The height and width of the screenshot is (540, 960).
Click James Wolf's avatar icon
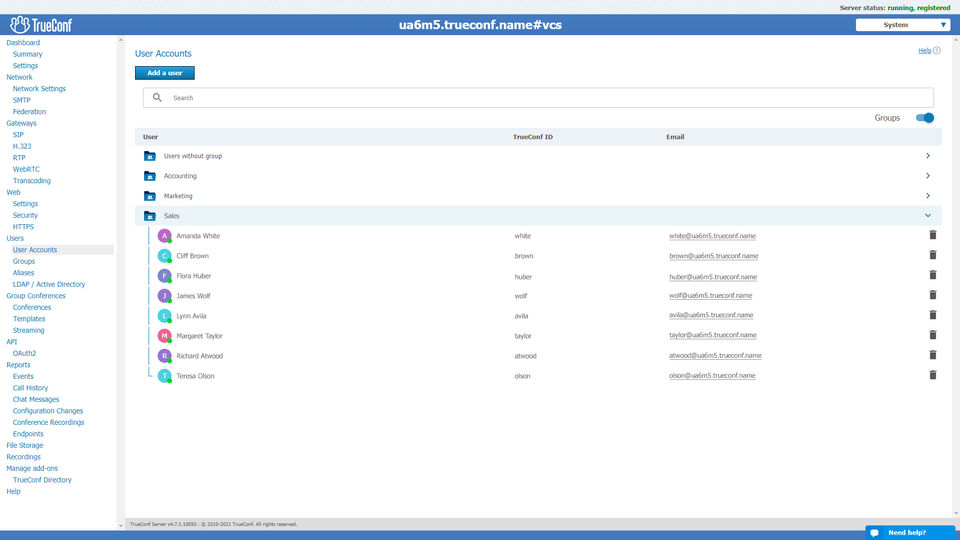click(x=164, y=296)
